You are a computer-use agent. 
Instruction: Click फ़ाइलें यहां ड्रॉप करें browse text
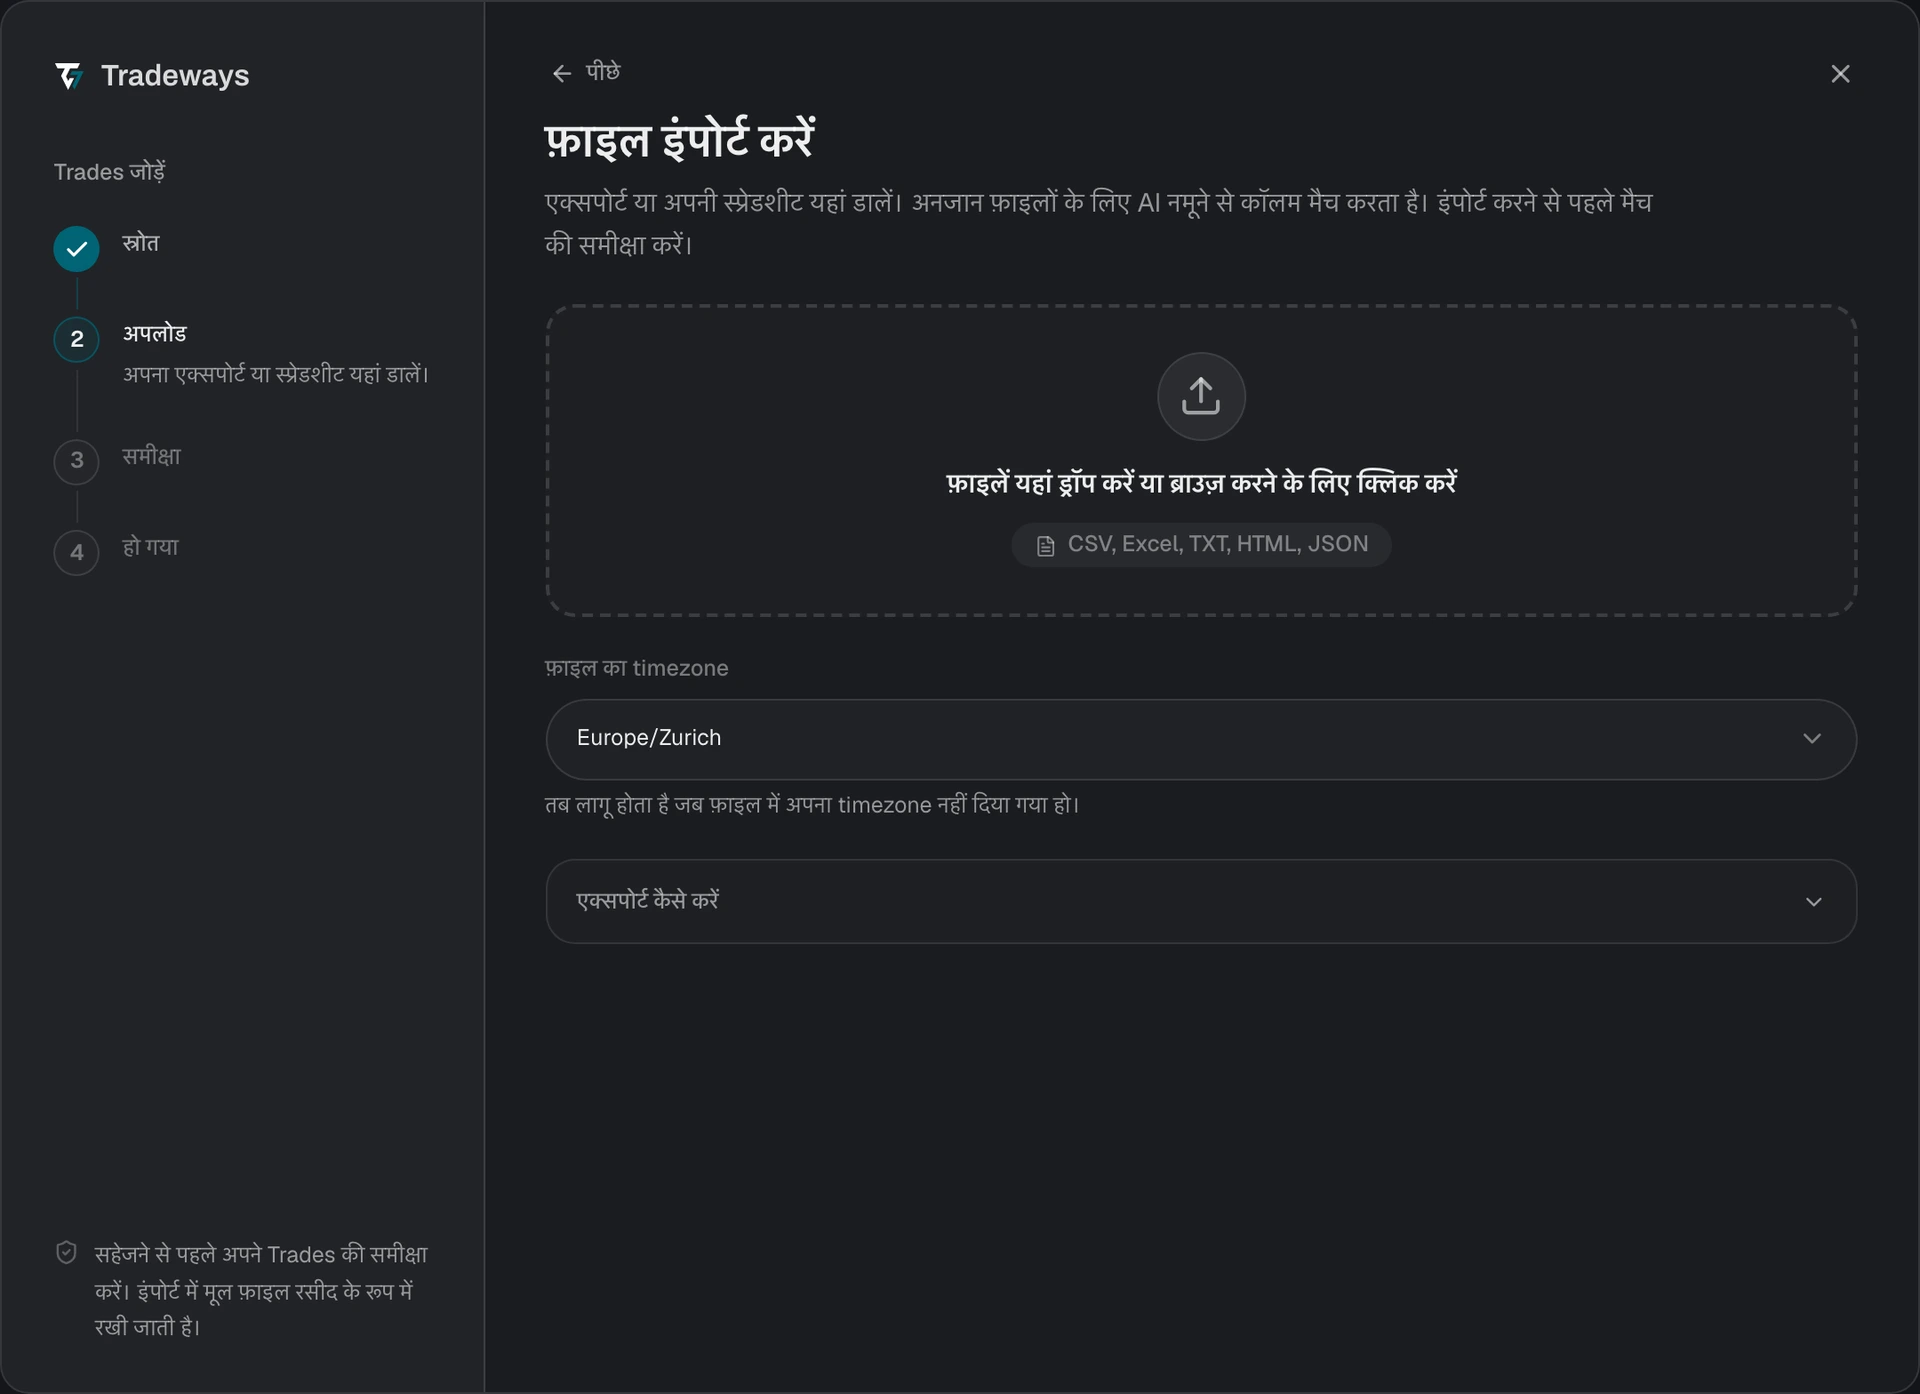pyautogui.click(x=1201, y=483)
